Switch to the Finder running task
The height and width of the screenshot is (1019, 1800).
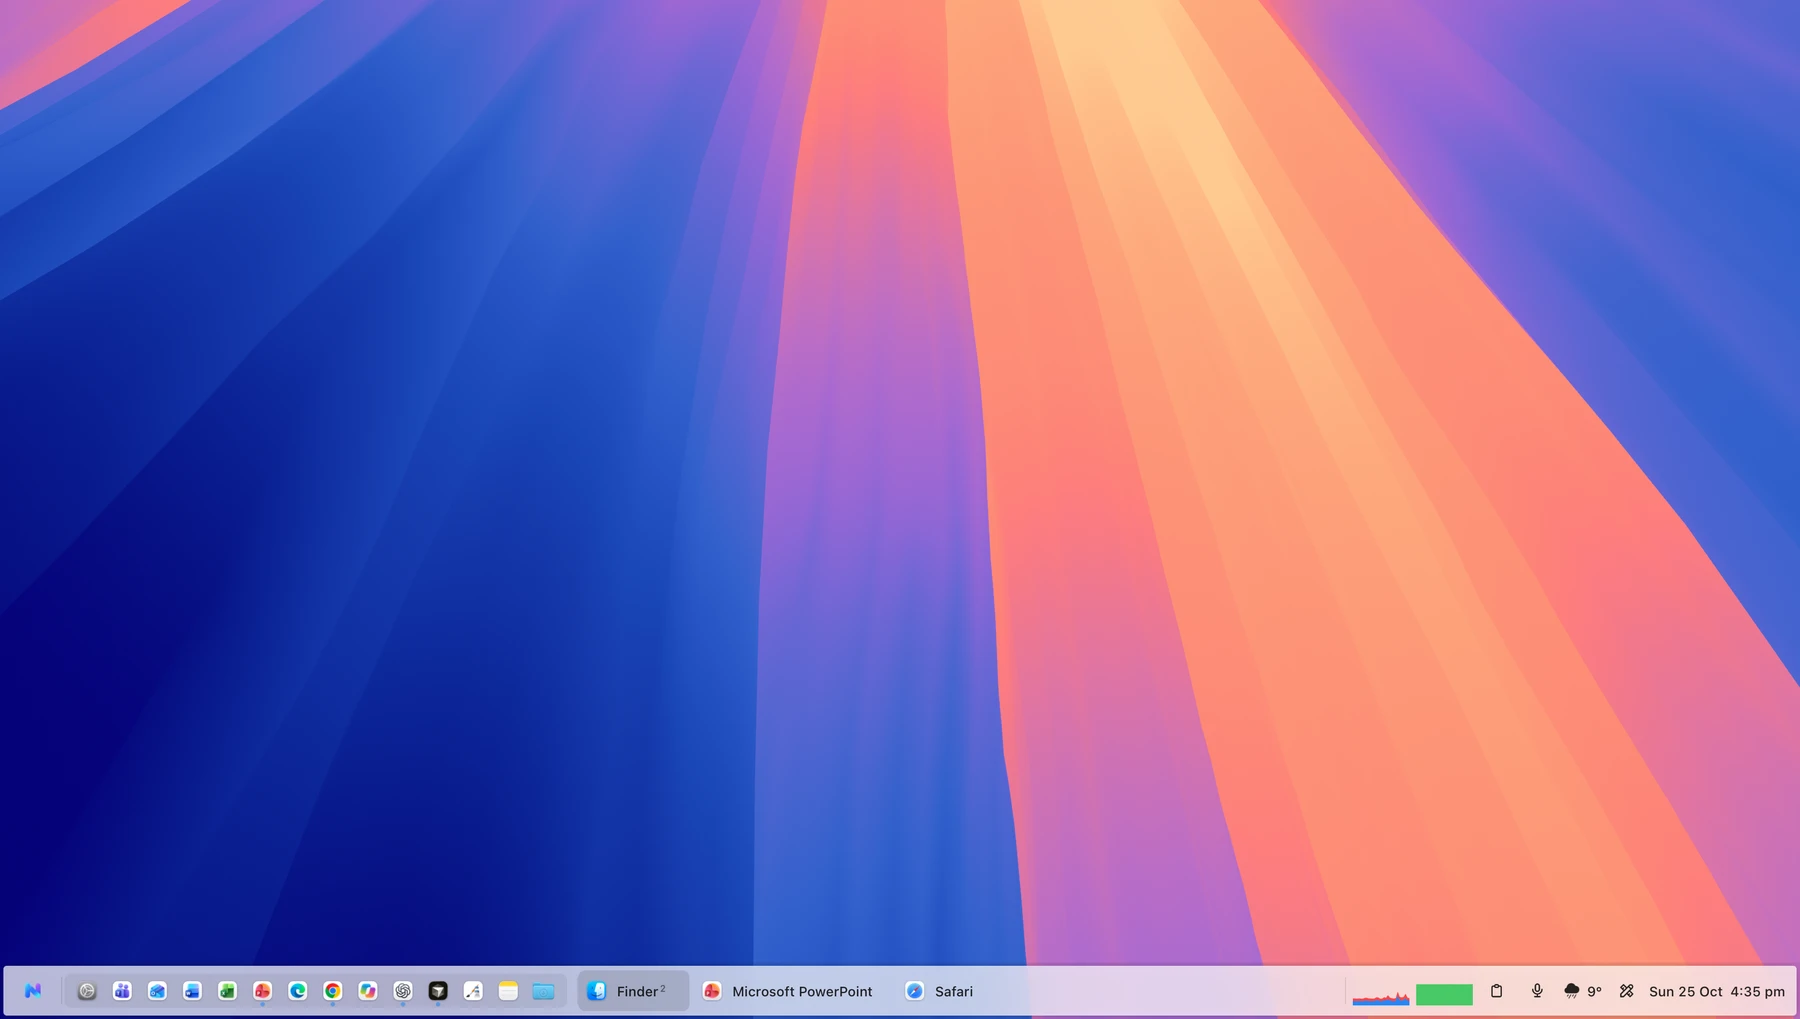tap(633, 991)
